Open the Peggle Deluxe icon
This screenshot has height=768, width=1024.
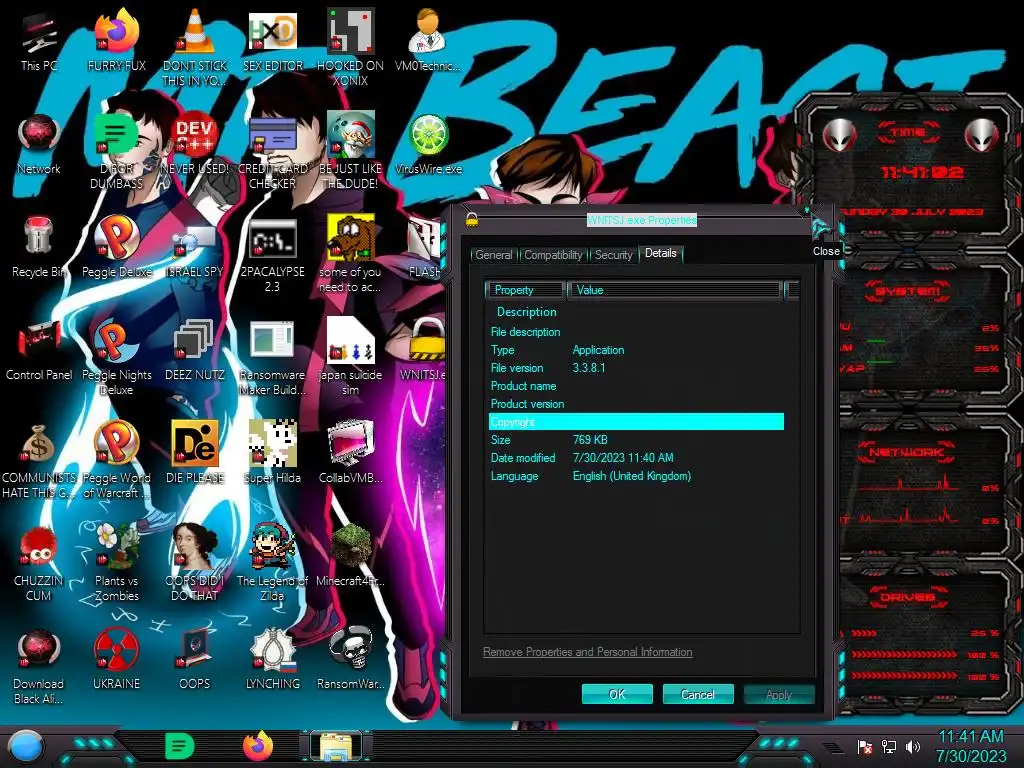(x=116, y=247)
